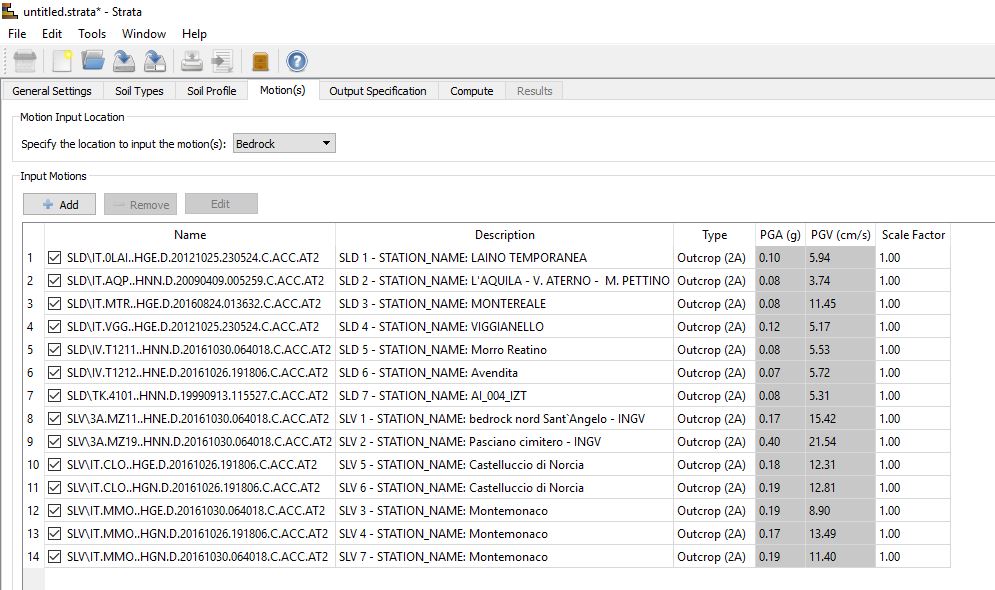This screenshot has width=995, height=590.
Task: Open the Tools menu
Action: click(92, 33)
